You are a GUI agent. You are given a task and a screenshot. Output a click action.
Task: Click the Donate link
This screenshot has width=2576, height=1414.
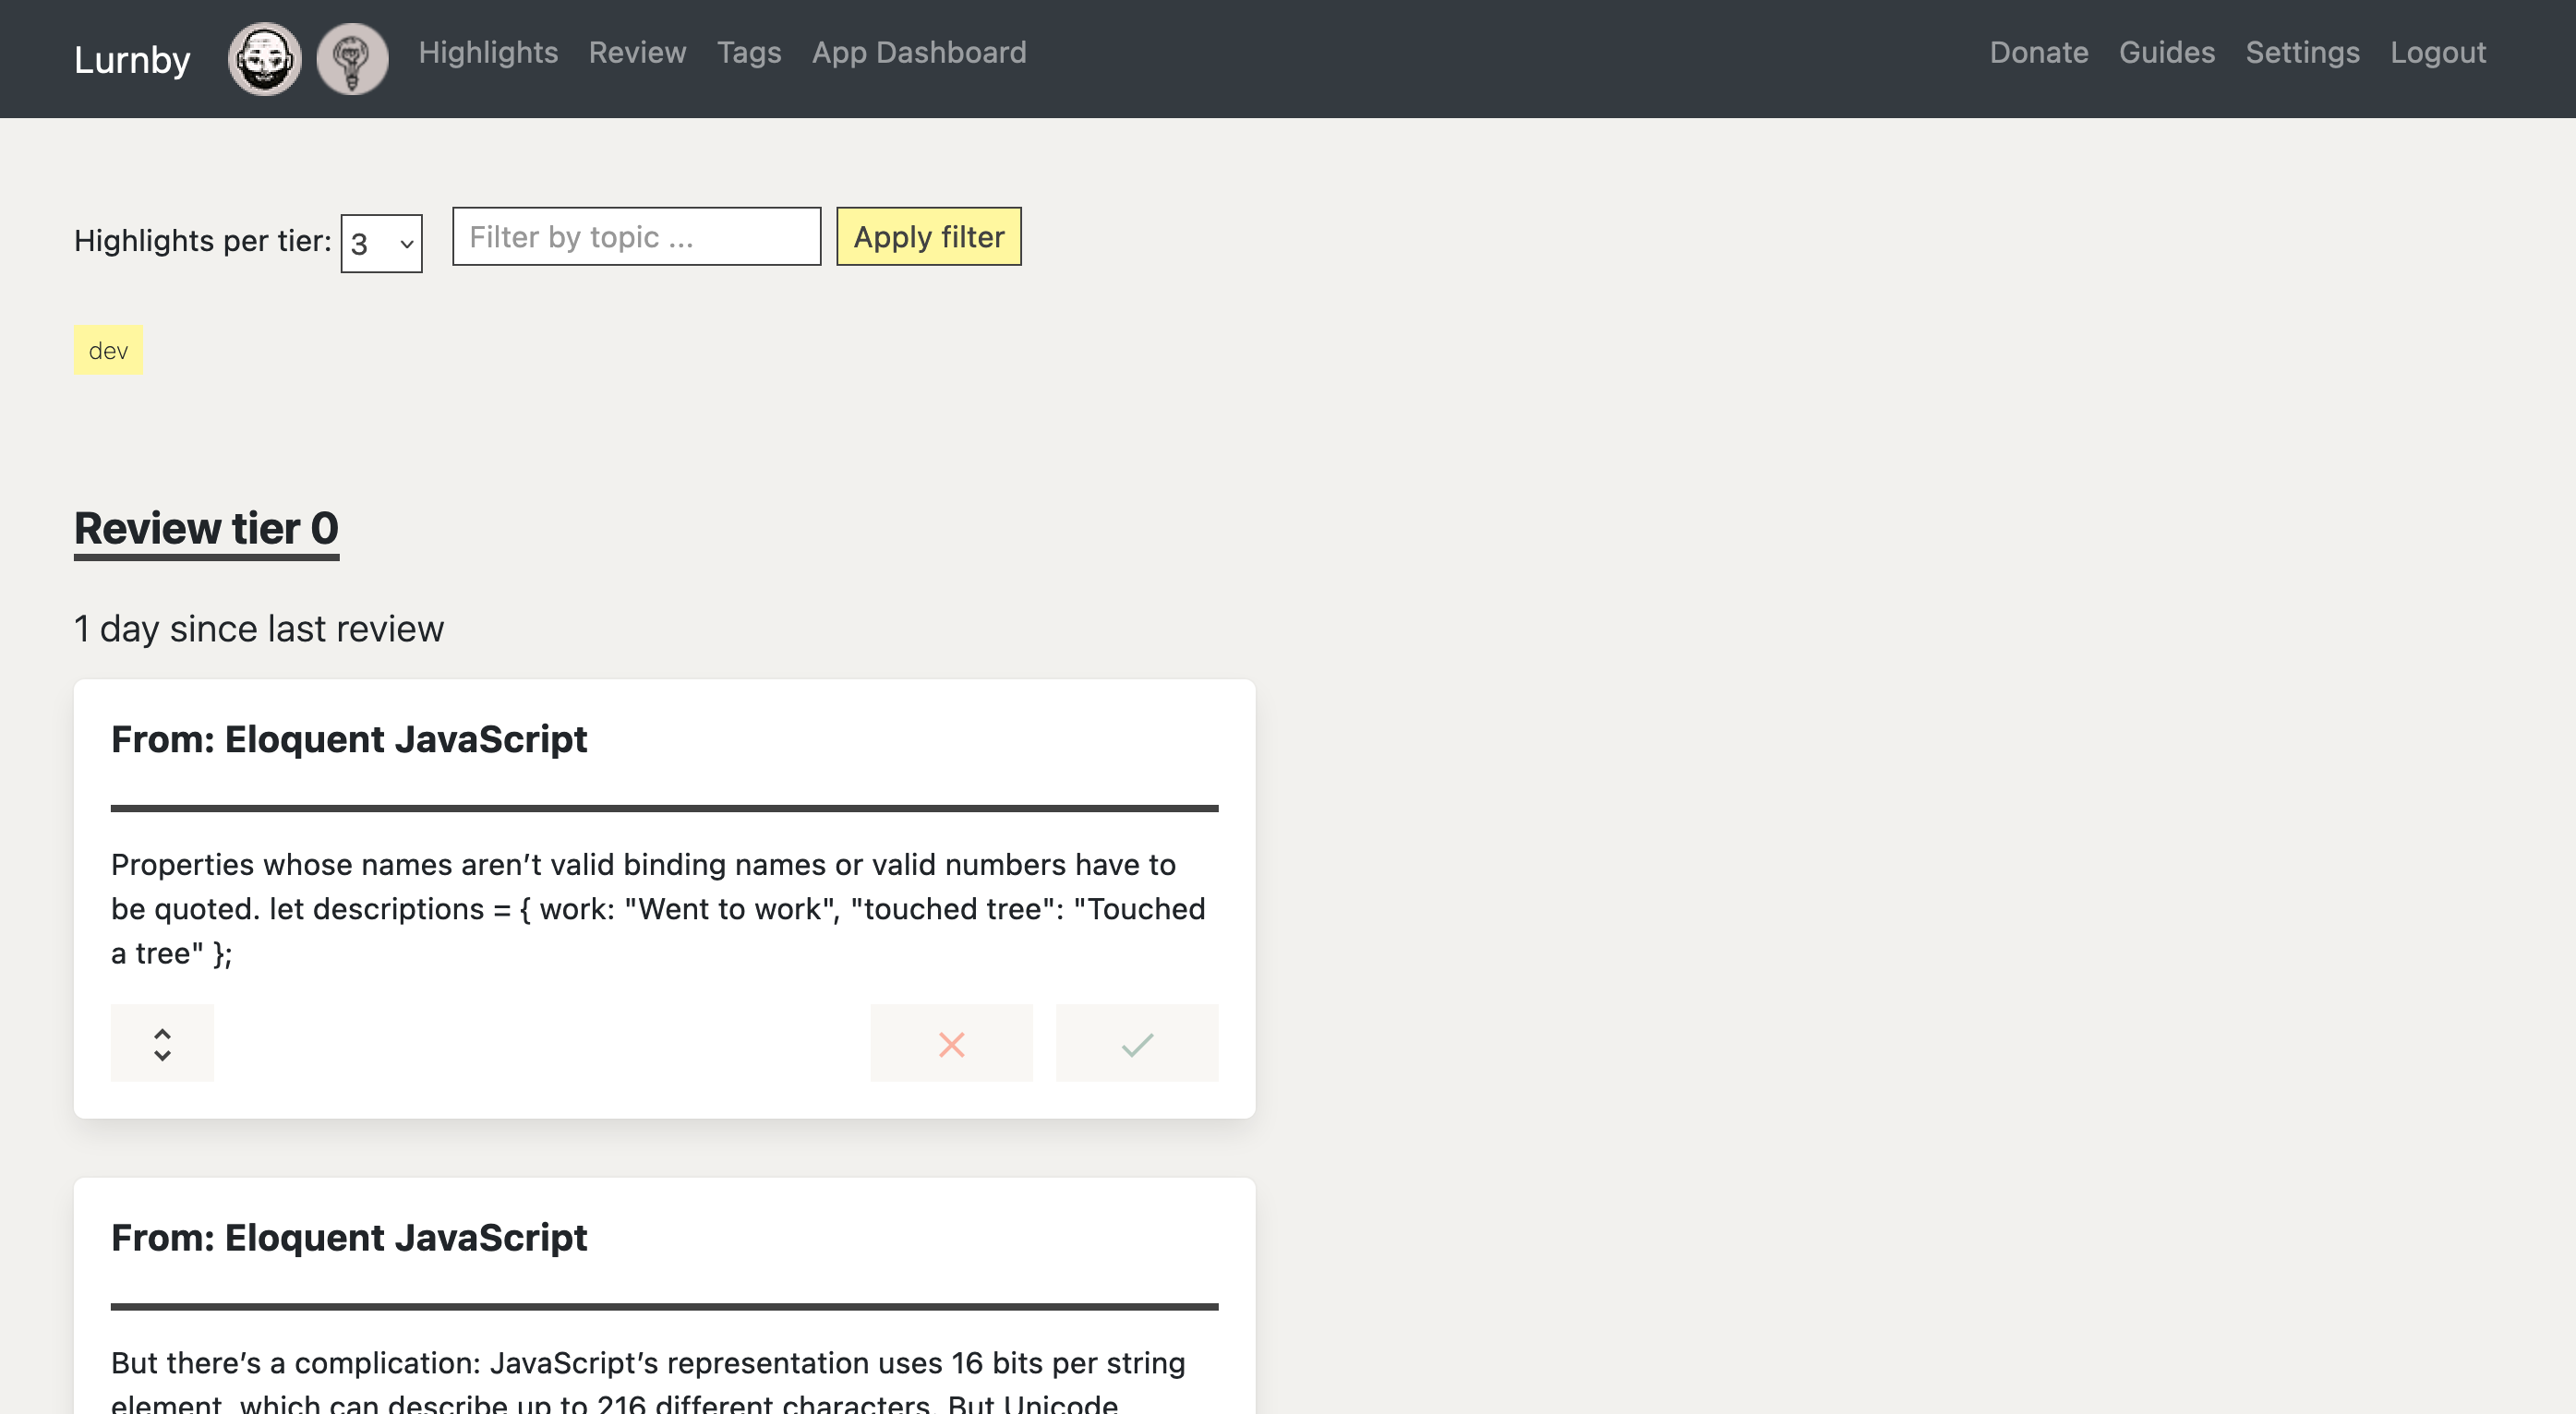click(2038, 52)
